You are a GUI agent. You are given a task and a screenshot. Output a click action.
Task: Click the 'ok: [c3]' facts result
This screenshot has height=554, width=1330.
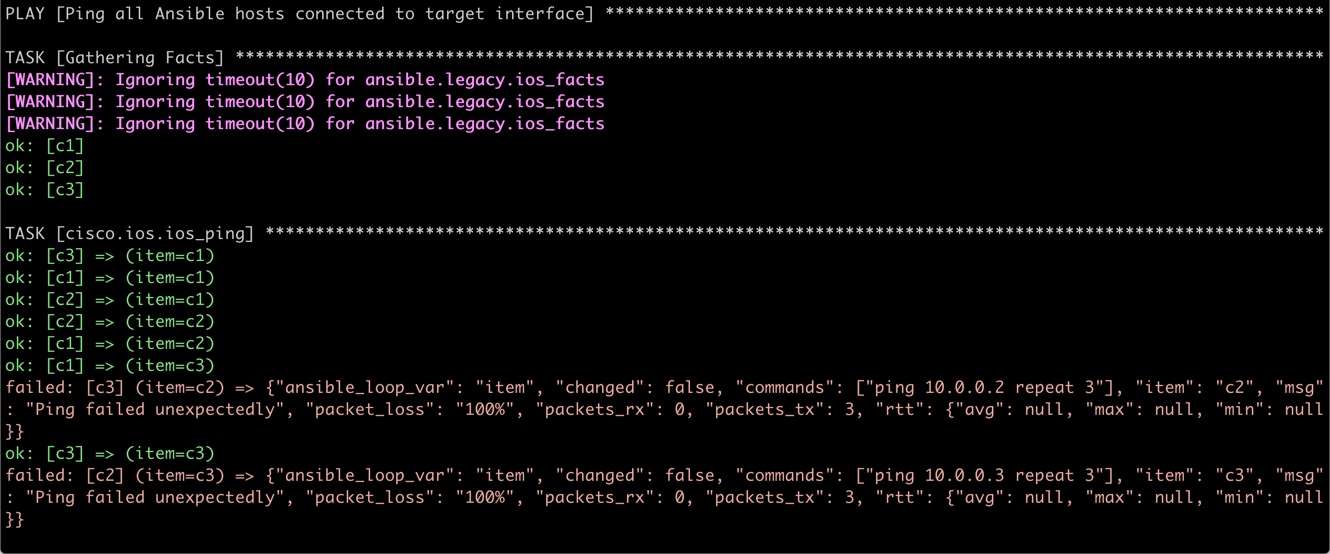(x=45, y=190)
